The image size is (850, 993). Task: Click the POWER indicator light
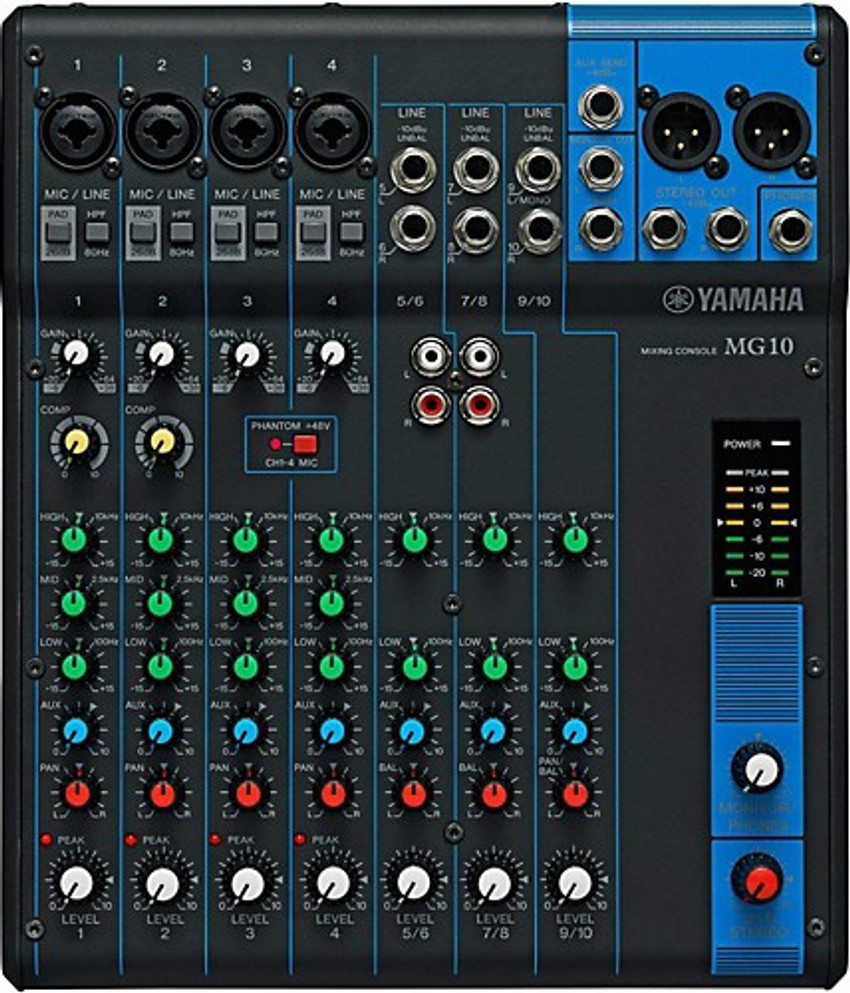pyautogui.click(x=782, y=444)
